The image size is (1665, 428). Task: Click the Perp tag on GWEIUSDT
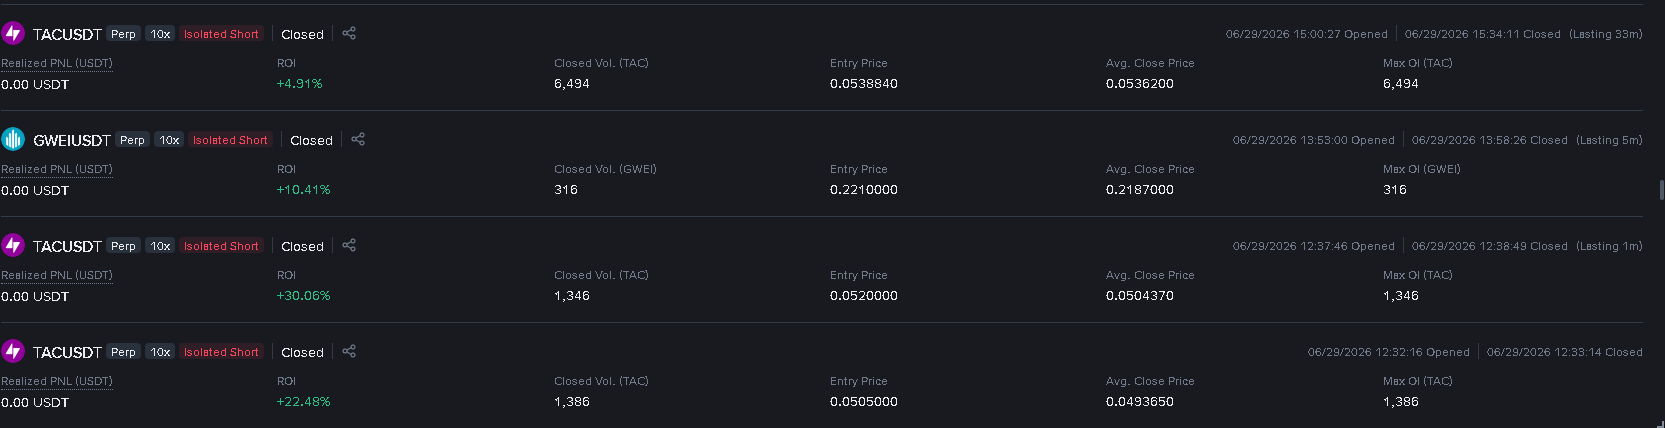(x=132, y=140)
